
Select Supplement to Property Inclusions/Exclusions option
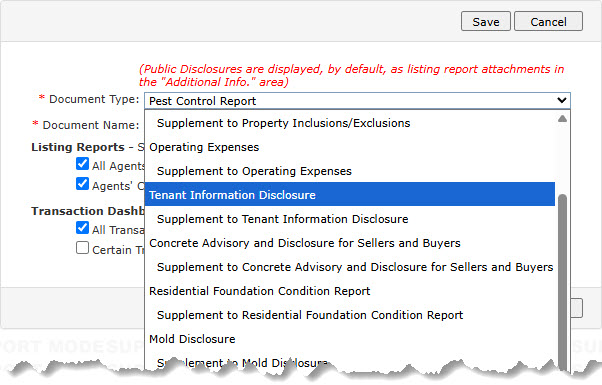point(350,123)
